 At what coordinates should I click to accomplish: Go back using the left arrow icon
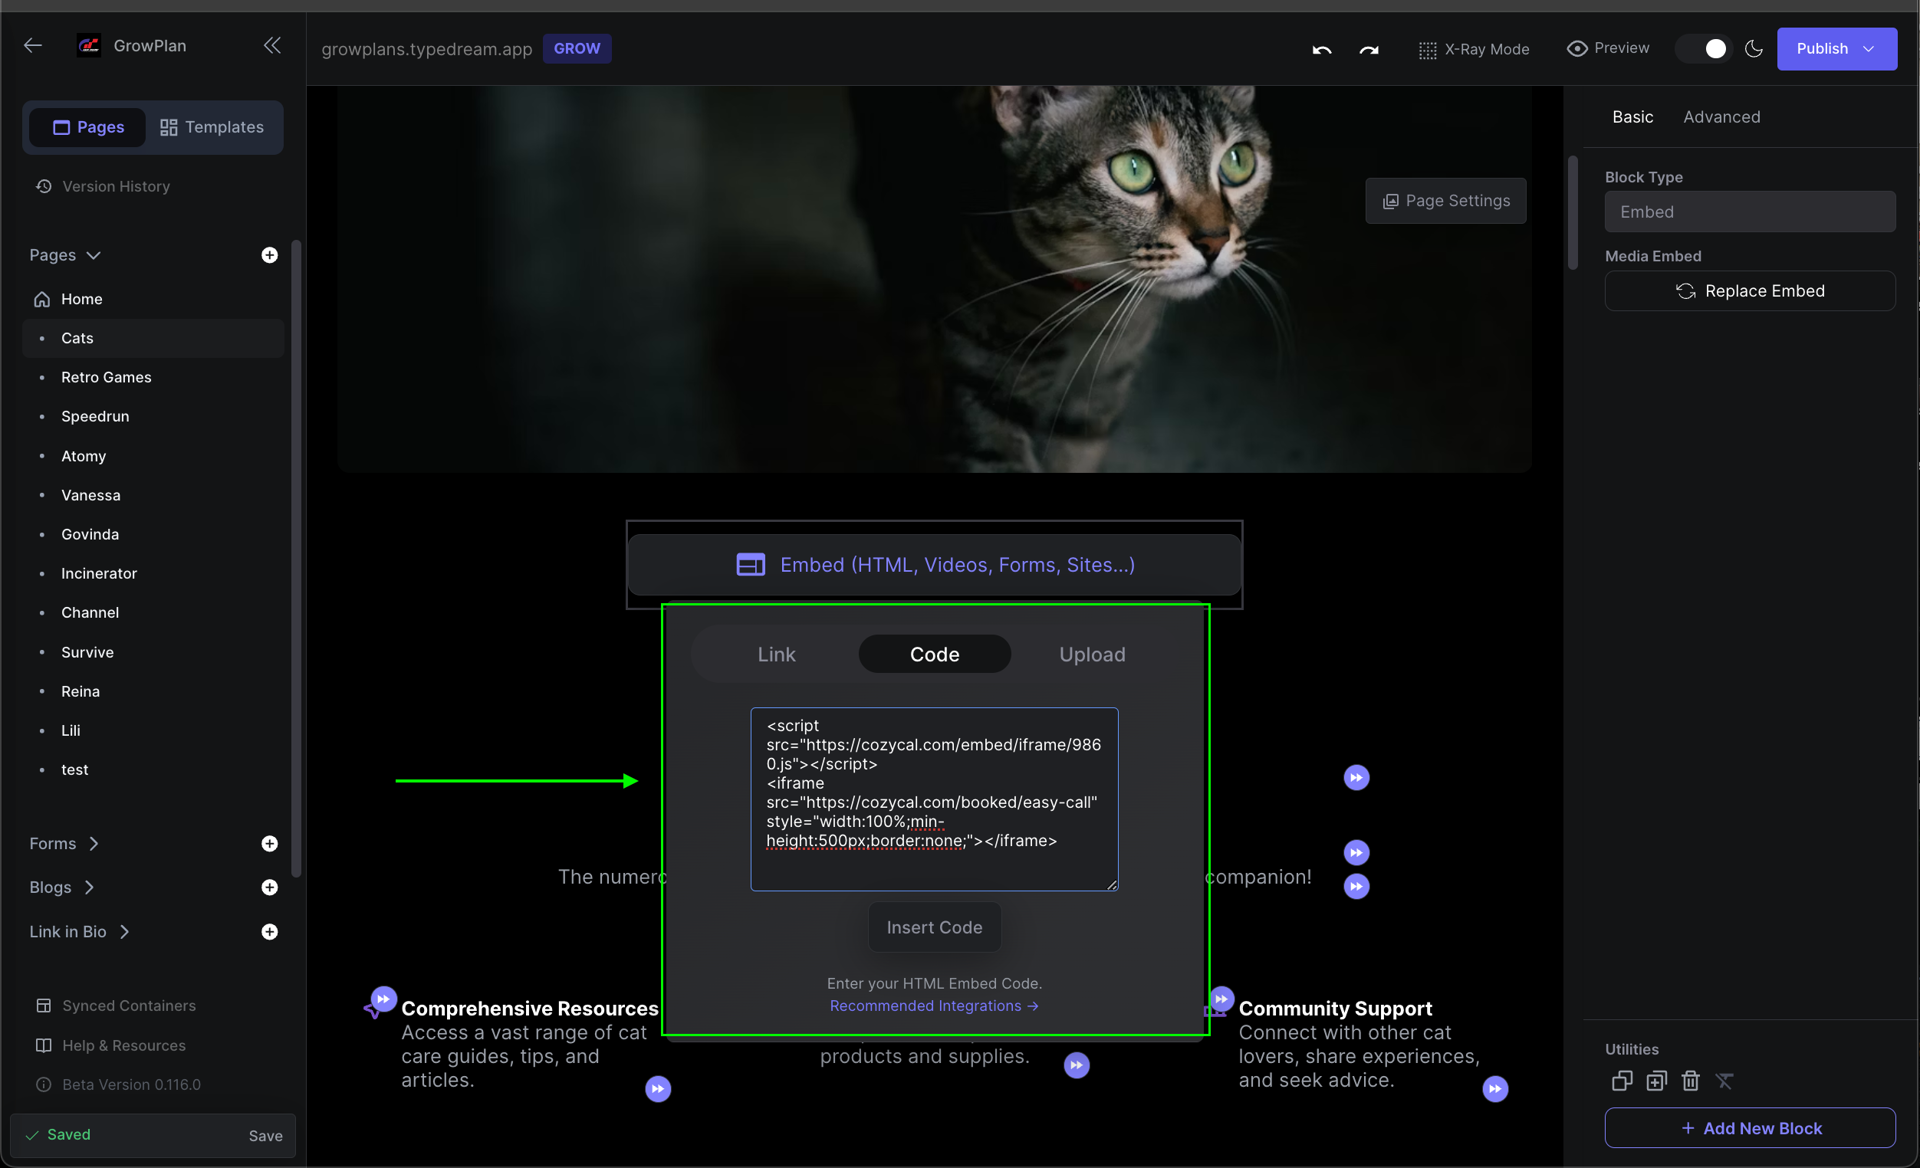tap(33, 45)
